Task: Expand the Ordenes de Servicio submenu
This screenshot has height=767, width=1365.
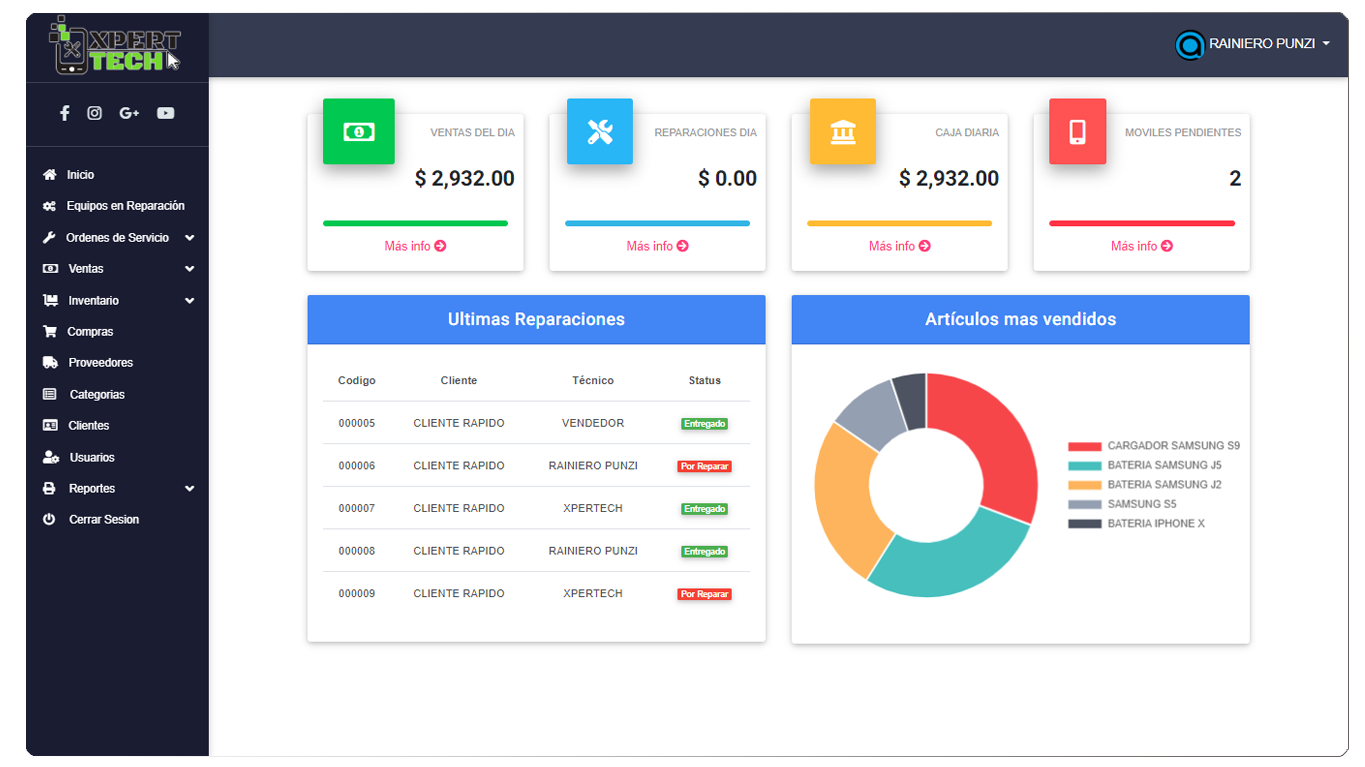Action: coord(189,238)
